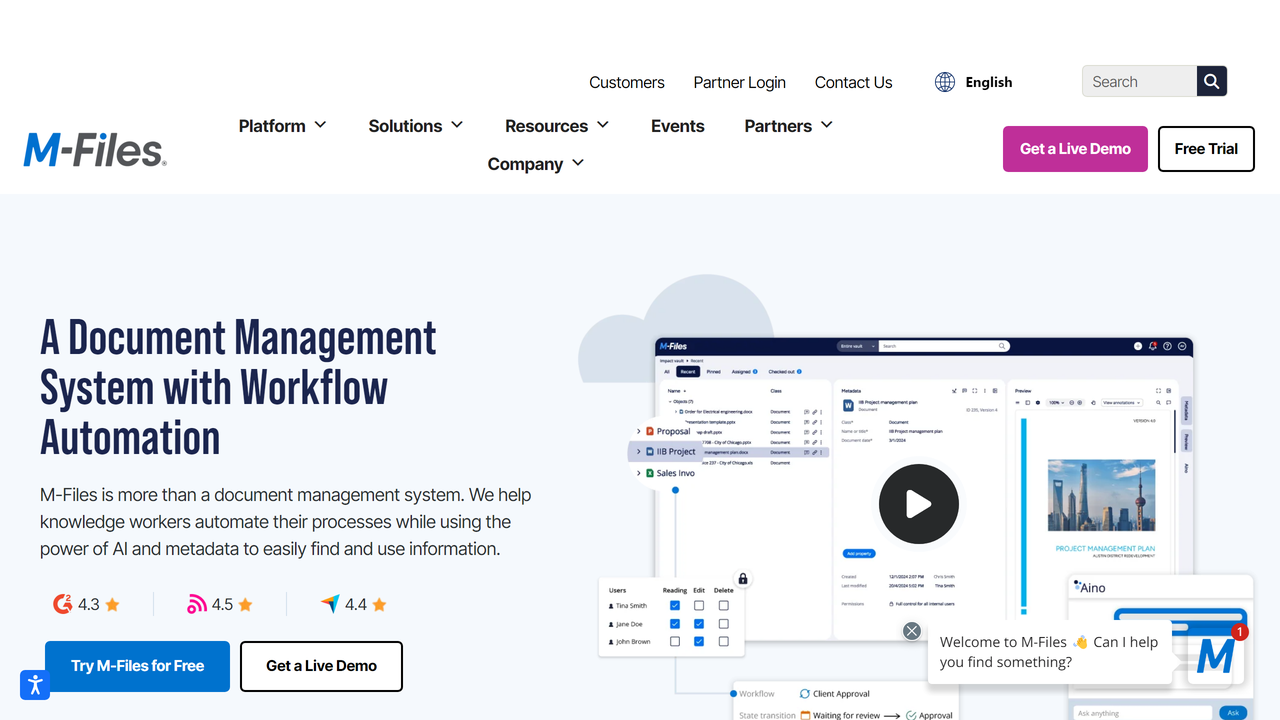1280x720 pixels.
Task: Toggle John Brown Reading checkbox
Action: click(x=675, y=642)
